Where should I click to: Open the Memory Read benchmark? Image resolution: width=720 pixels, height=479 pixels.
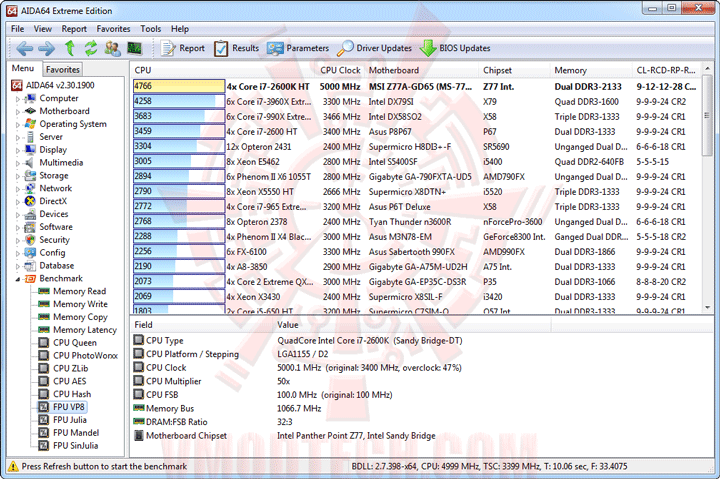coord(79,291)
